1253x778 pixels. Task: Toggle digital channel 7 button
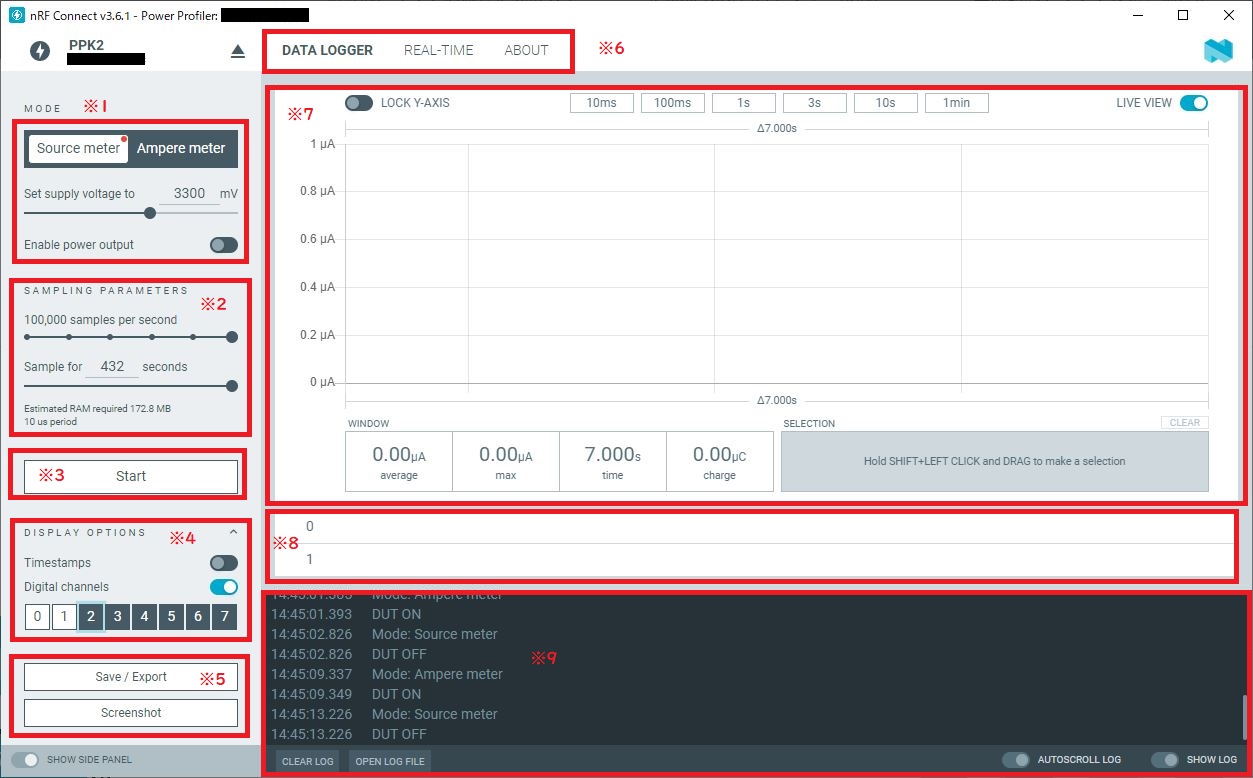coord(225,617)
